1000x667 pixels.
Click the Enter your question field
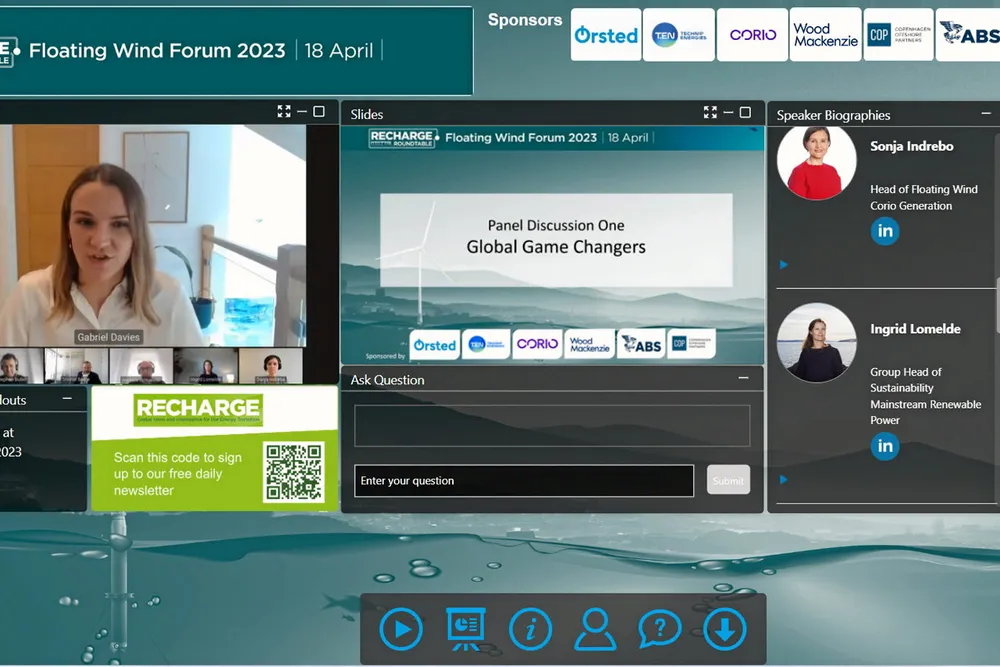pyautogui.click(x=523, y=481)
